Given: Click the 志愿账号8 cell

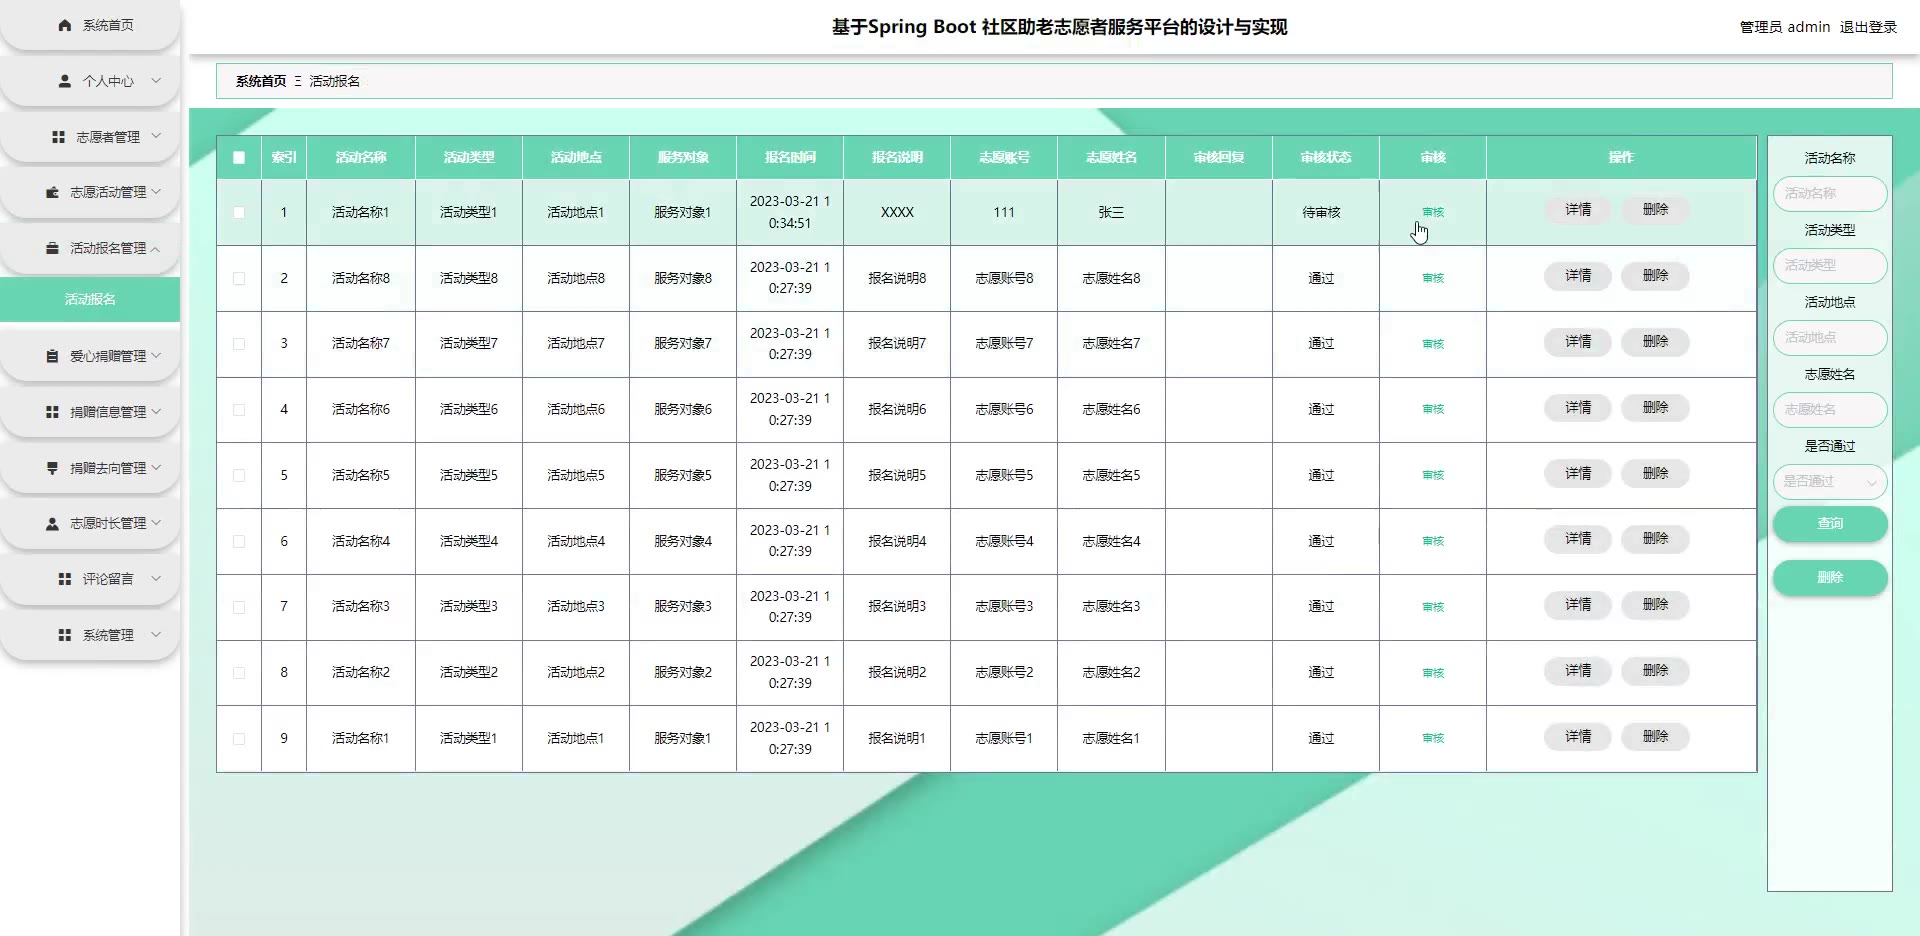Looking at the screenshot, I should click(x=1004, y=278).
